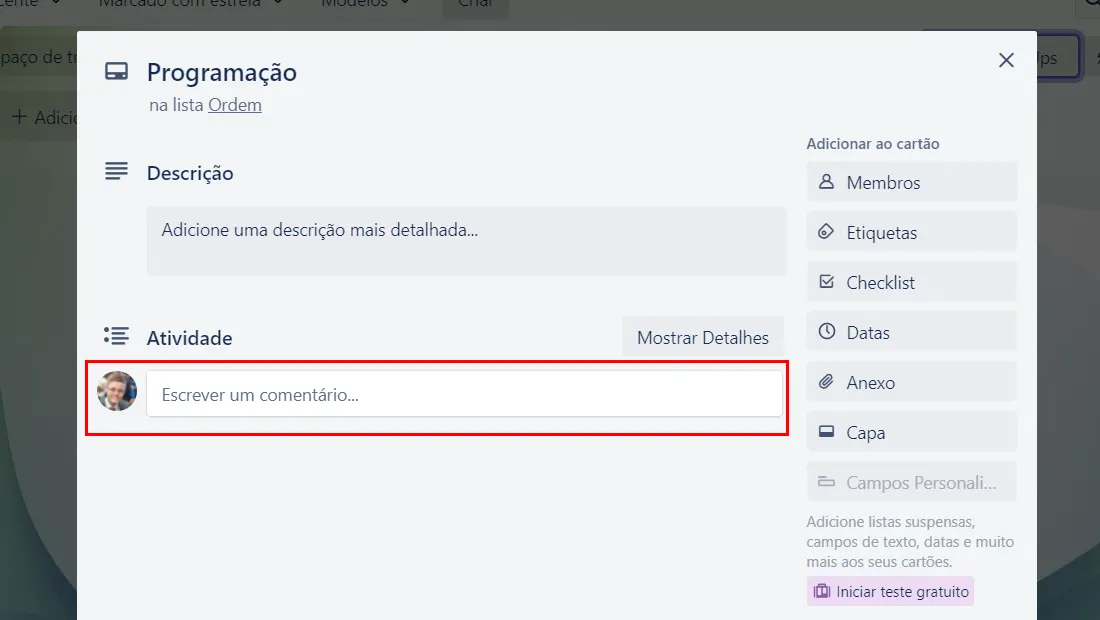The height and width of the screenshot is (620, 1100).
Task: Attach a file with Anexo
Action: click(x=911, y=382)
